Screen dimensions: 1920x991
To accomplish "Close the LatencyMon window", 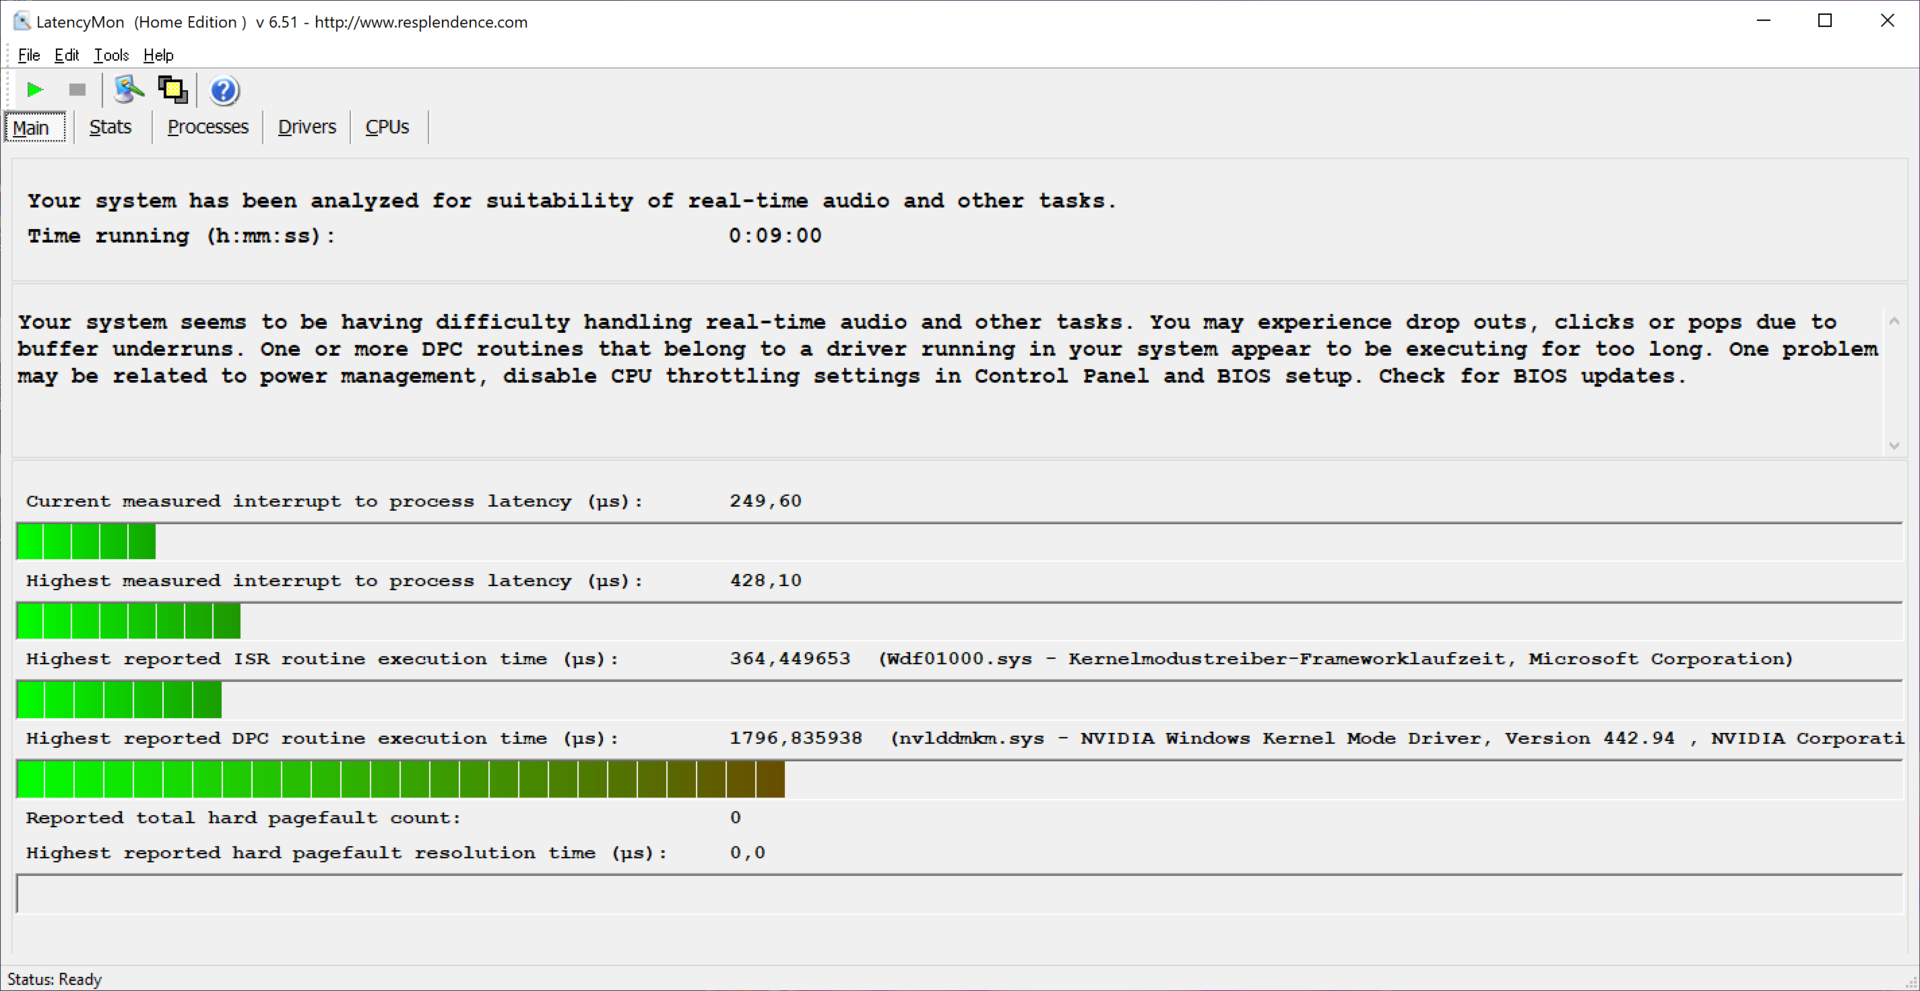I will 1887,21.
